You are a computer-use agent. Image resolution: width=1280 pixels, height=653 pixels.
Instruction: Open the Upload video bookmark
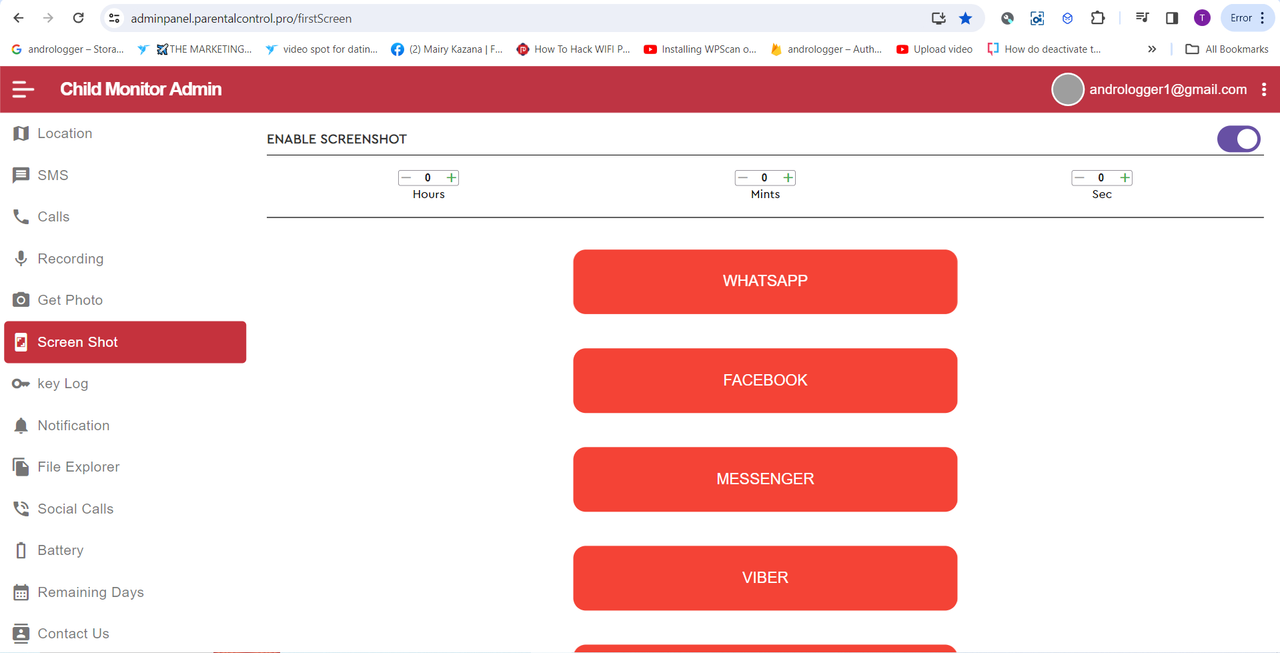click(935, 49)
